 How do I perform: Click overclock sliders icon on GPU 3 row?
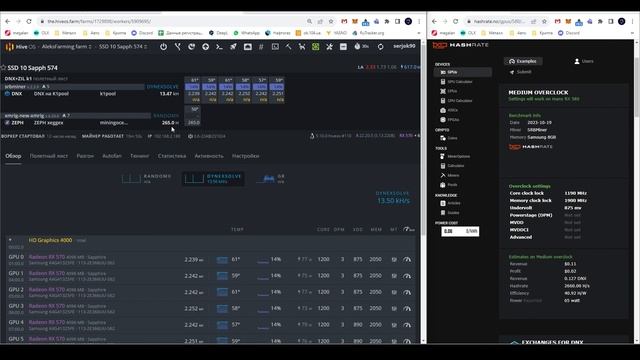point(394,309)
